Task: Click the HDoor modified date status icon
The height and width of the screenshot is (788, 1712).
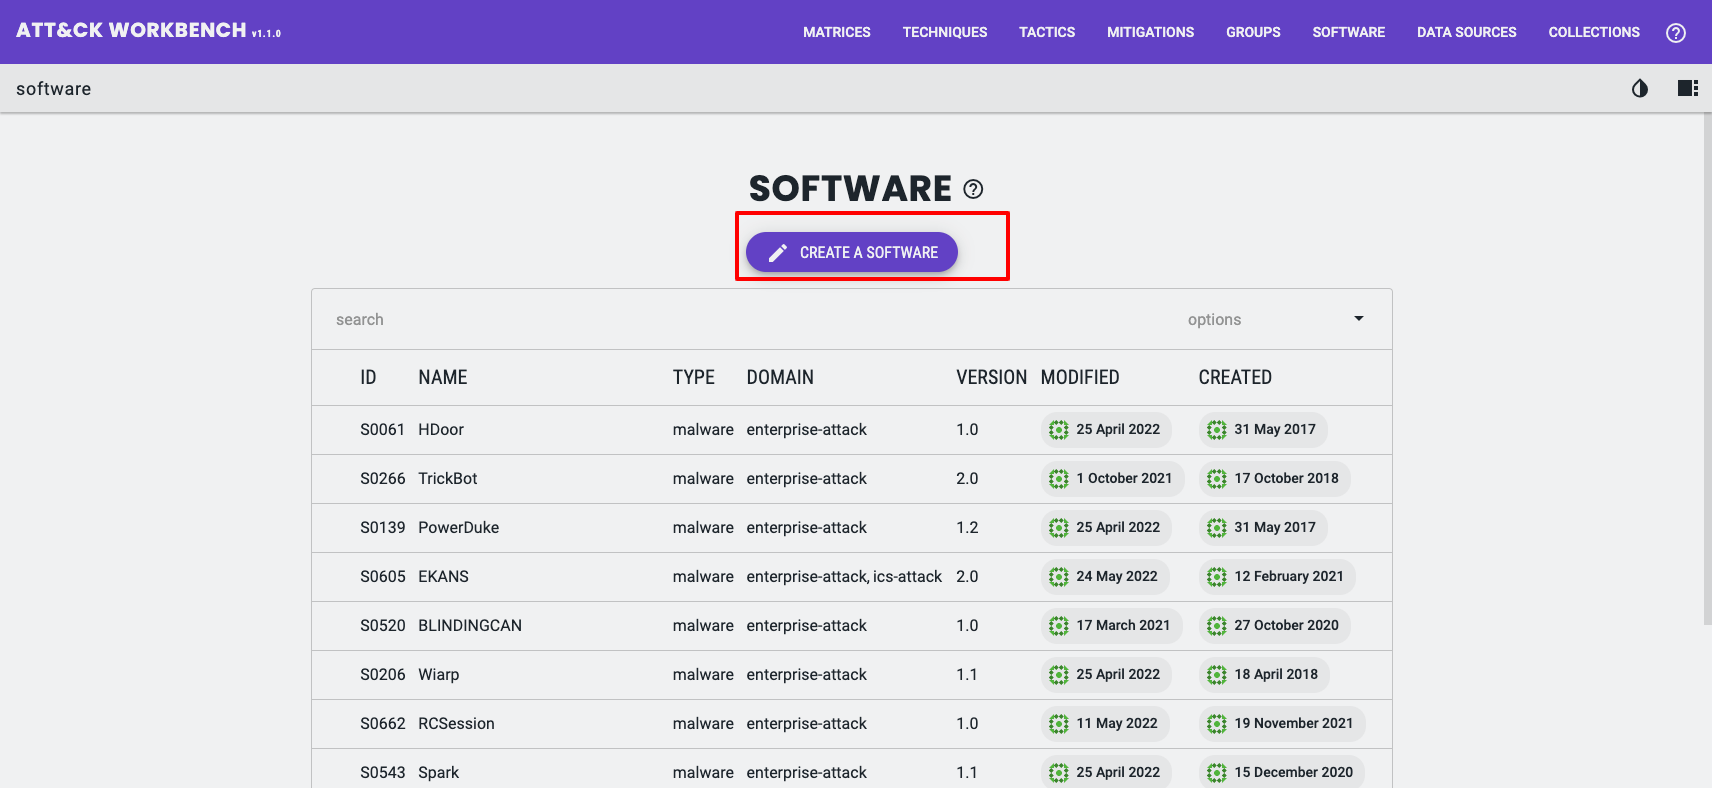Action: [x=1058, y=430]
